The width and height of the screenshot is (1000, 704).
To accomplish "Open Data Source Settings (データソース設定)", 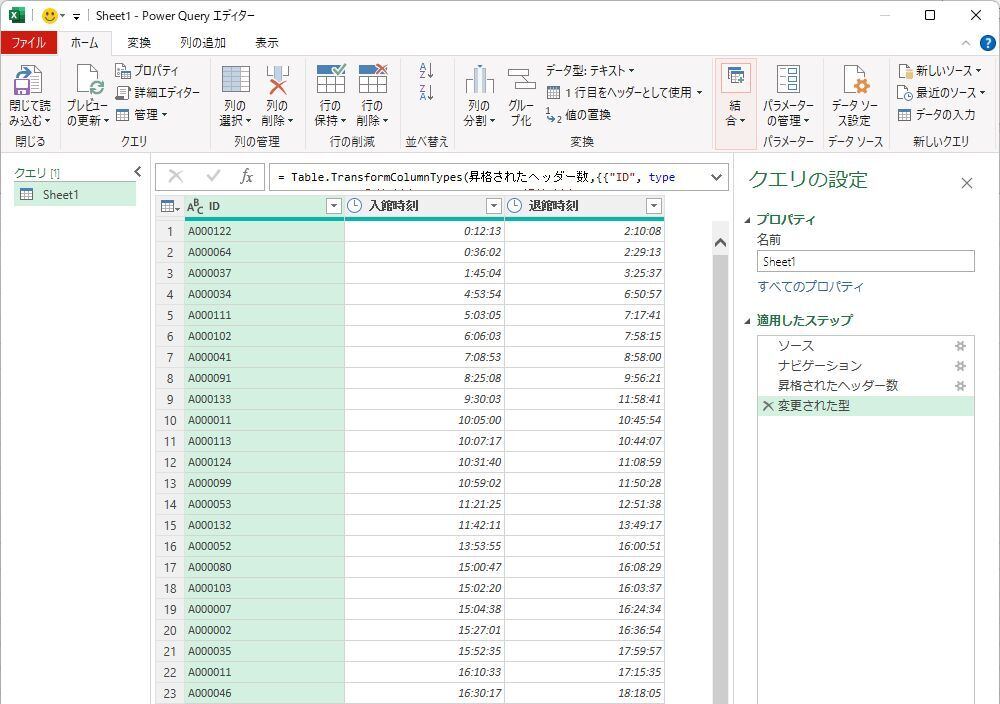I will [x=855, y=96].
